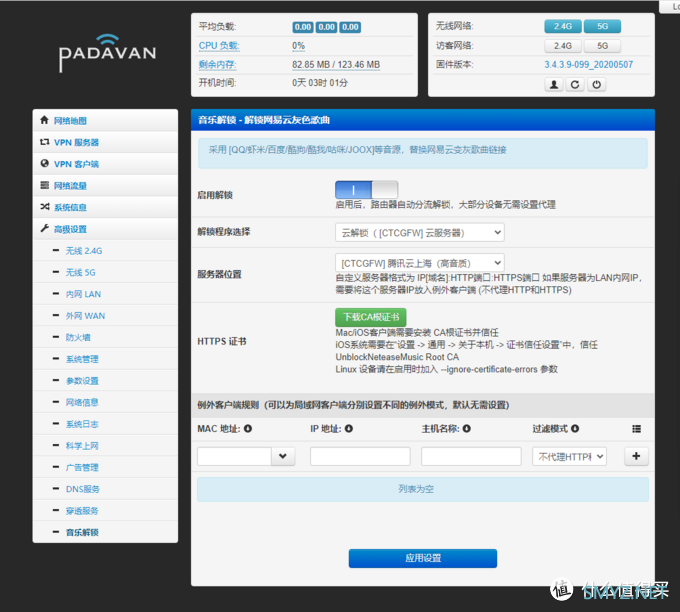Open 参数设置 submenu item

click(x=105, y=381)
